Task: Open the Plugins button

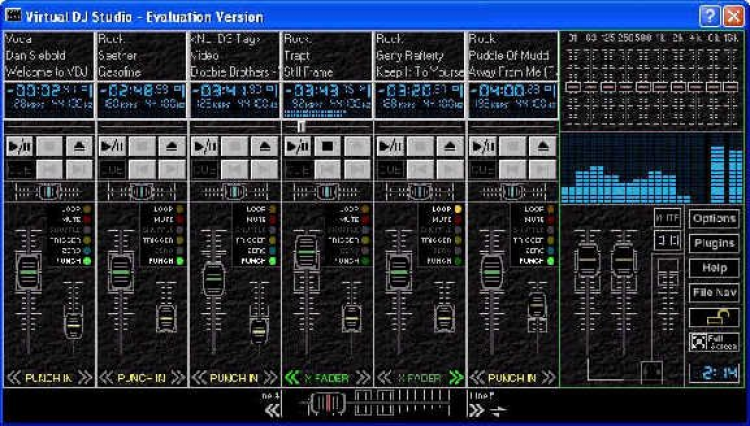Action: [714, 243]
